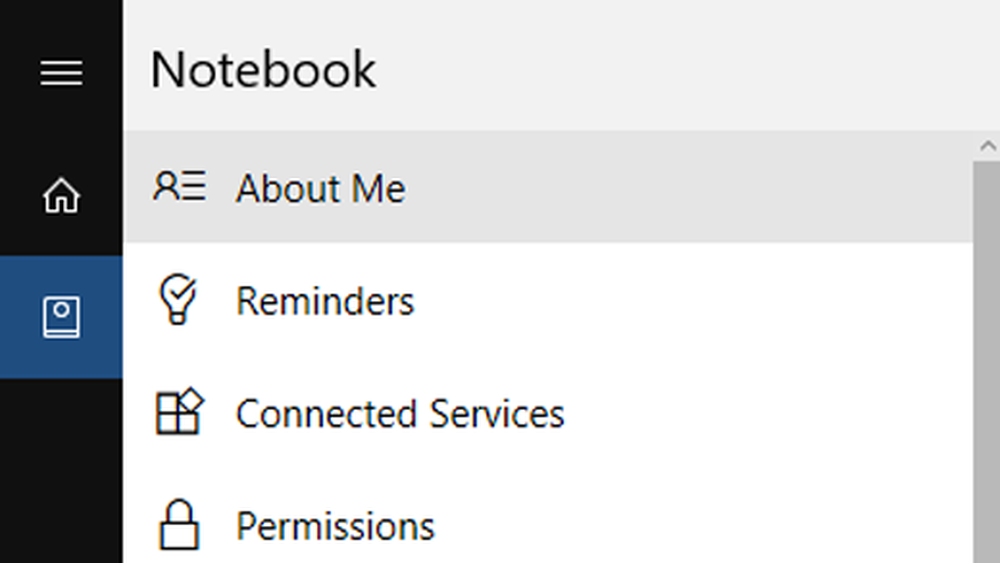Click the Connected Services tiles icon
Image resolution: width=1000 pixels, height=563 pixels.
(x=179, y=411)
